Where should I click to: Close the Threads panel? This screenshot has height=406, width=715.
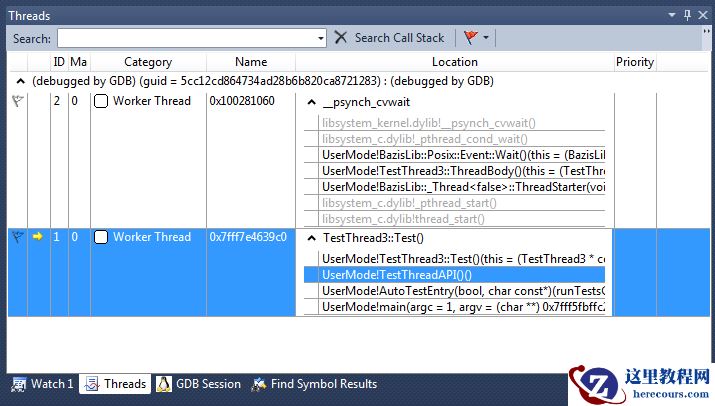[x=703, y=15]
